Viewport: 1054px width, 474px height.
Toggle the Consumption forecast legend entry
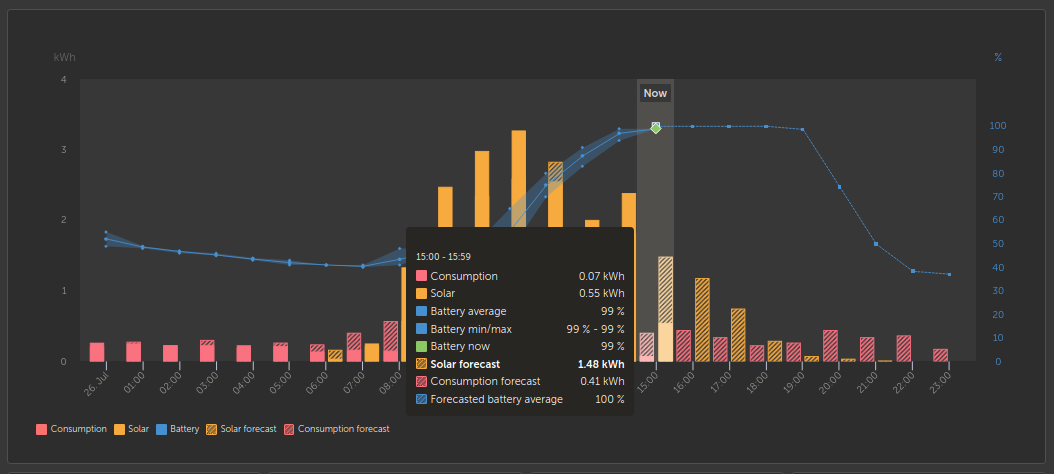coord(337,429)
